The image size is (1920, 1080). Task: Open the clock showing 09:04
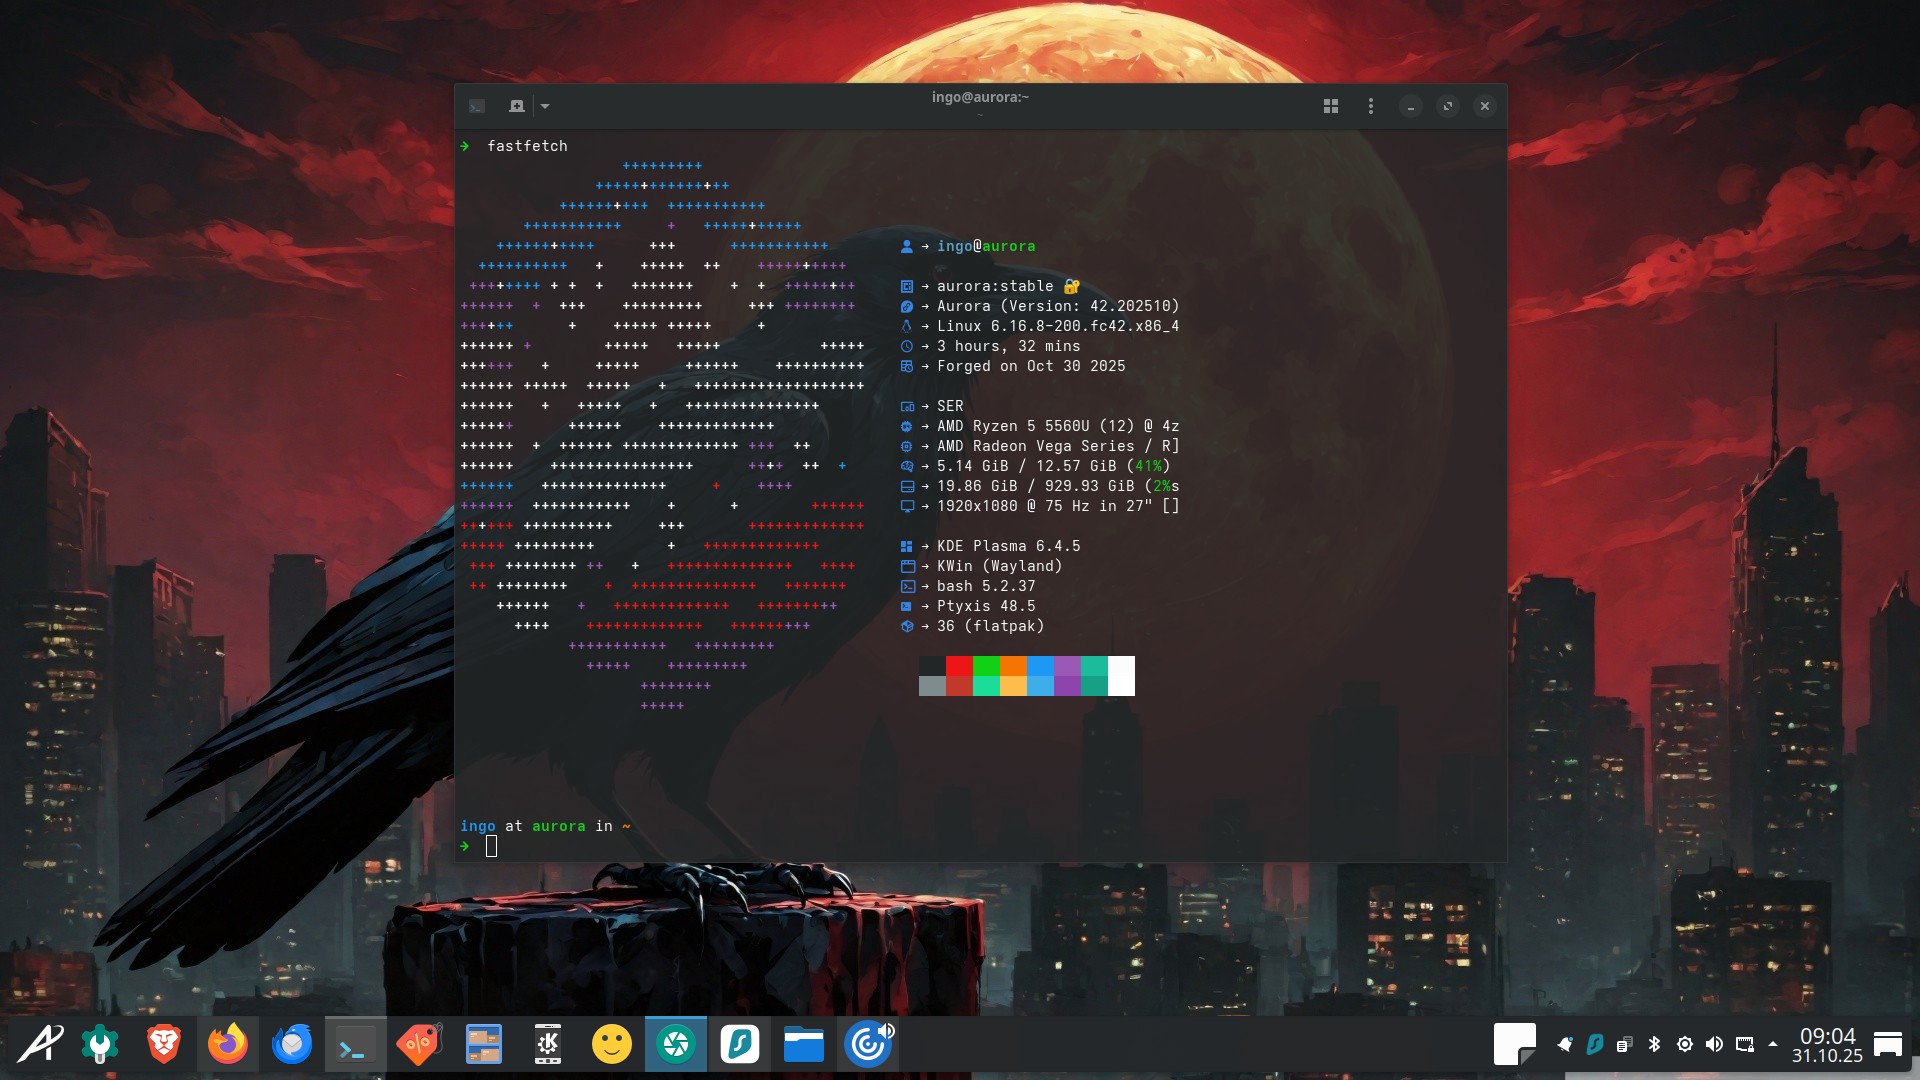point(1827,1045)
